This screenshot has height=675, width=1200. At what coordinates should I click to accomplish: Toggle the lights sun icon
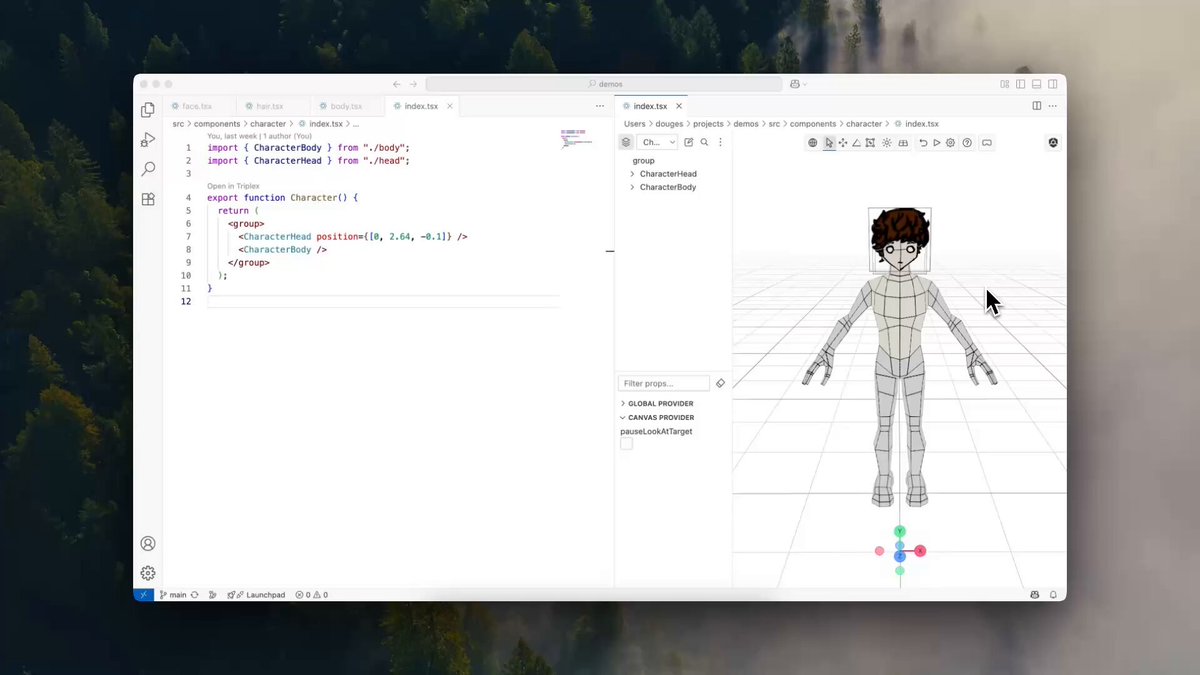887,143
